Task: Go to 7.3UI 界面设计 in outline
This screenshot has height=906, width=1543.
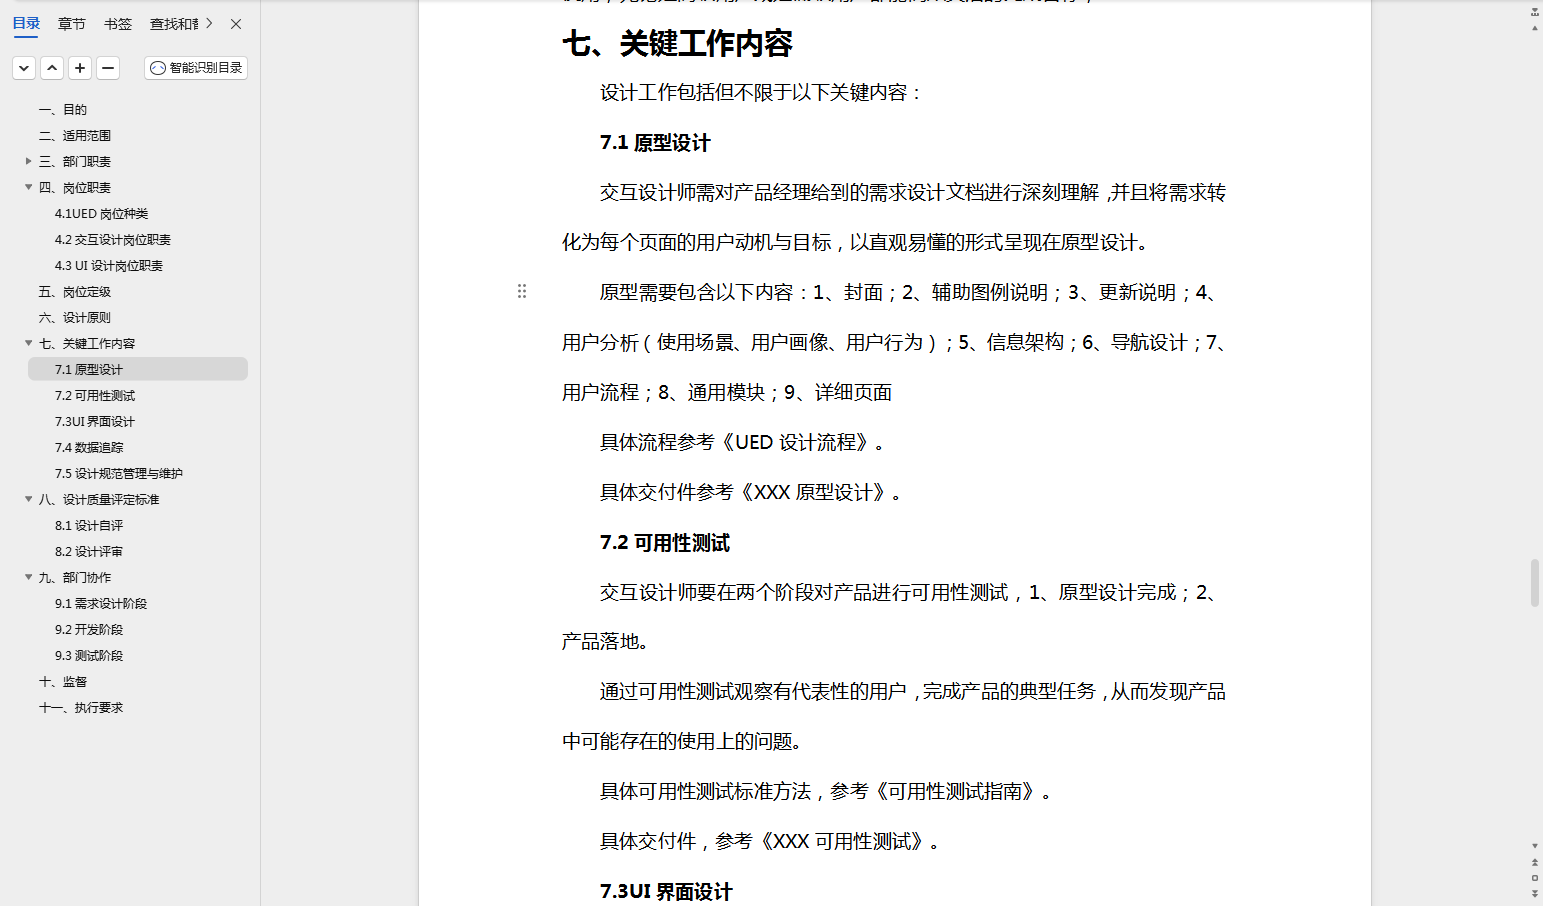Action: (x=95, y=422)
